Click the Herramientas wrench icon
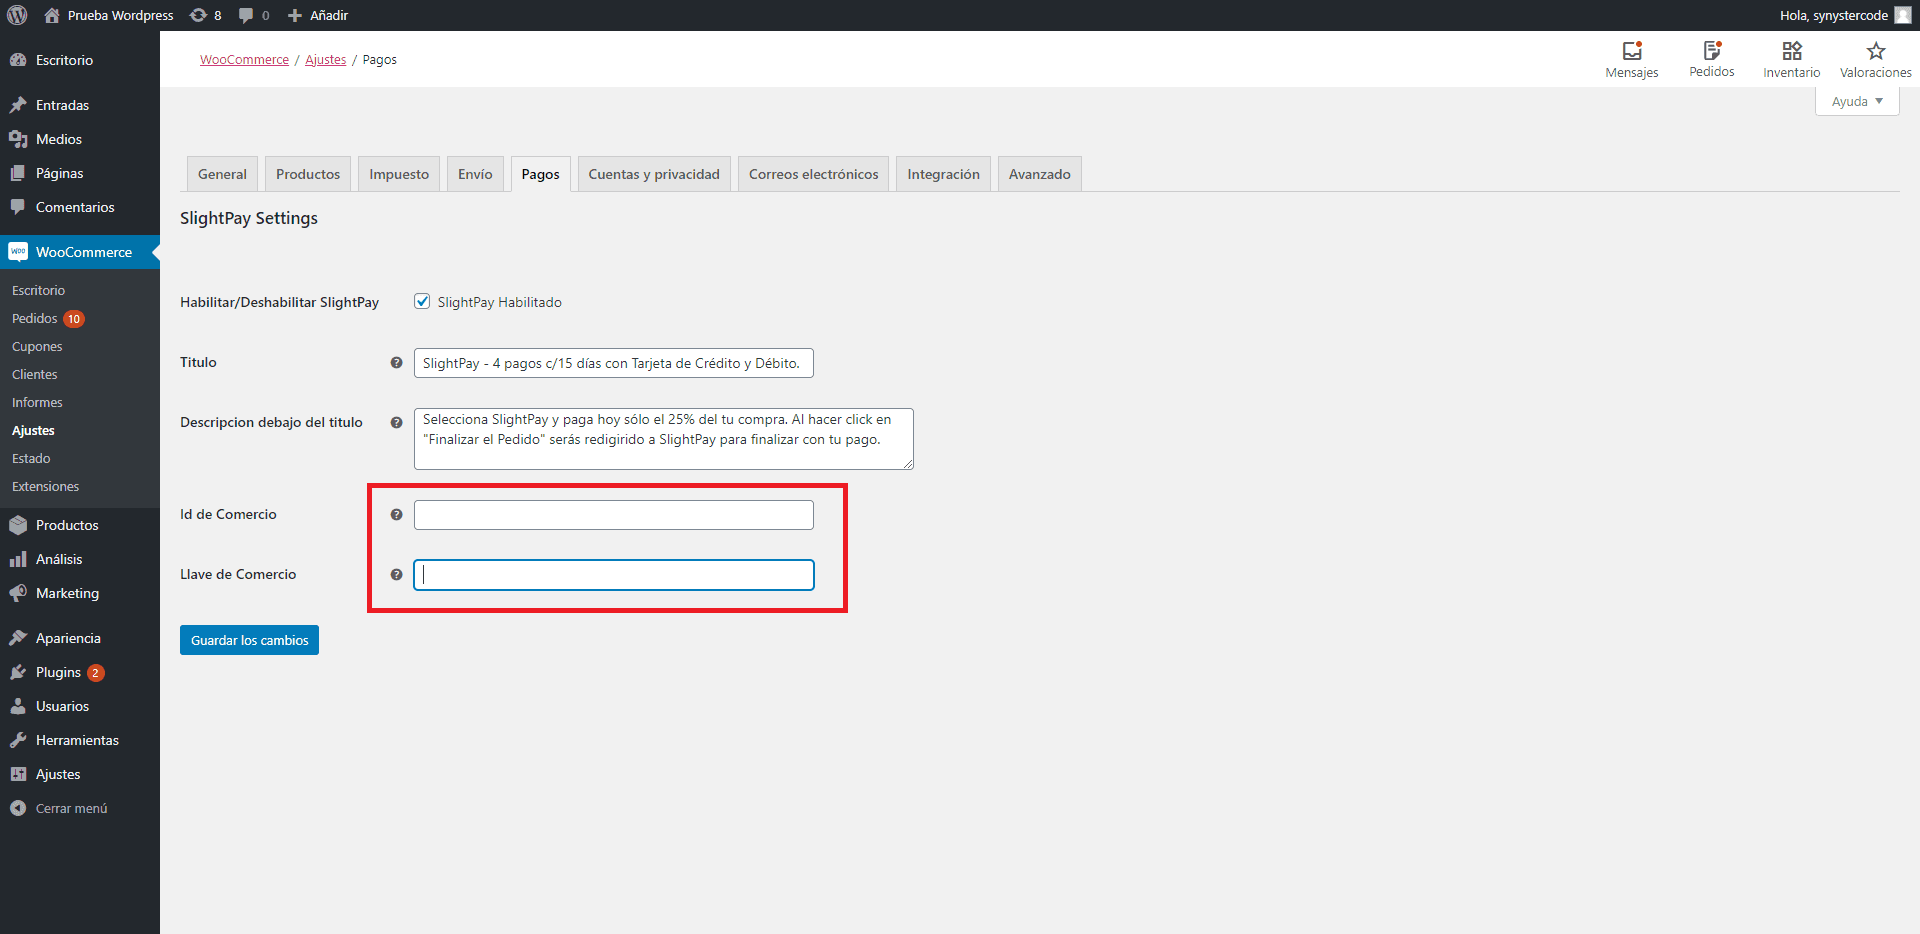 [18, 740]
